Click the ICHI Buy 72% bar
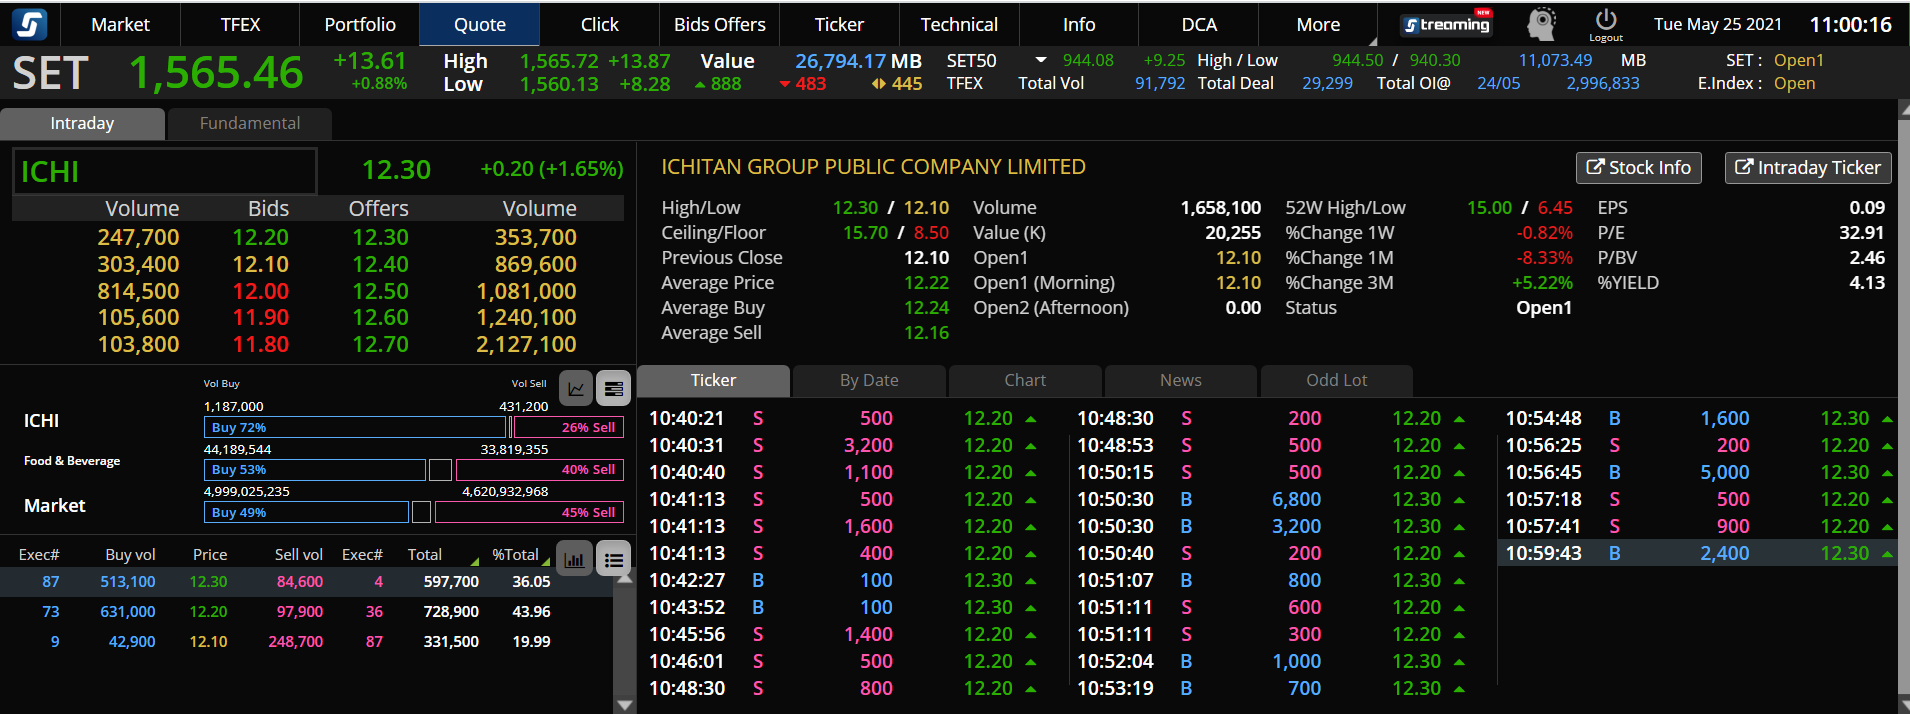The height and width of the screenshot is (714, 1910). [355, 427]
